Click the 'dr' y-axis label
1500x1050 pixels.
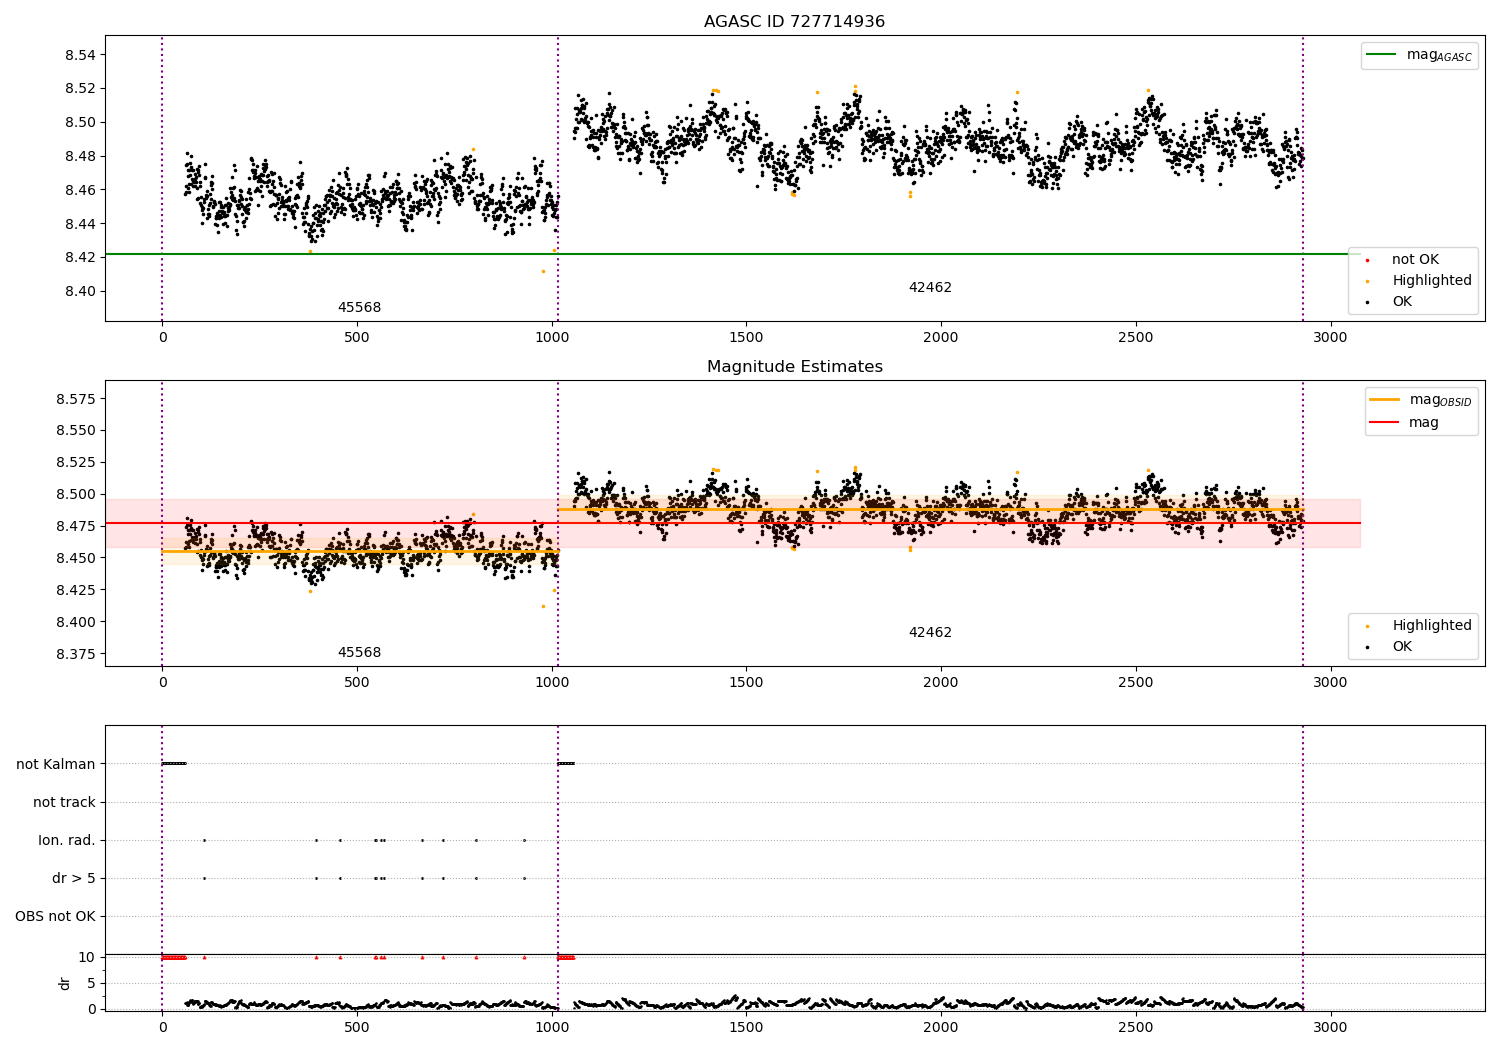click(65, 983)
